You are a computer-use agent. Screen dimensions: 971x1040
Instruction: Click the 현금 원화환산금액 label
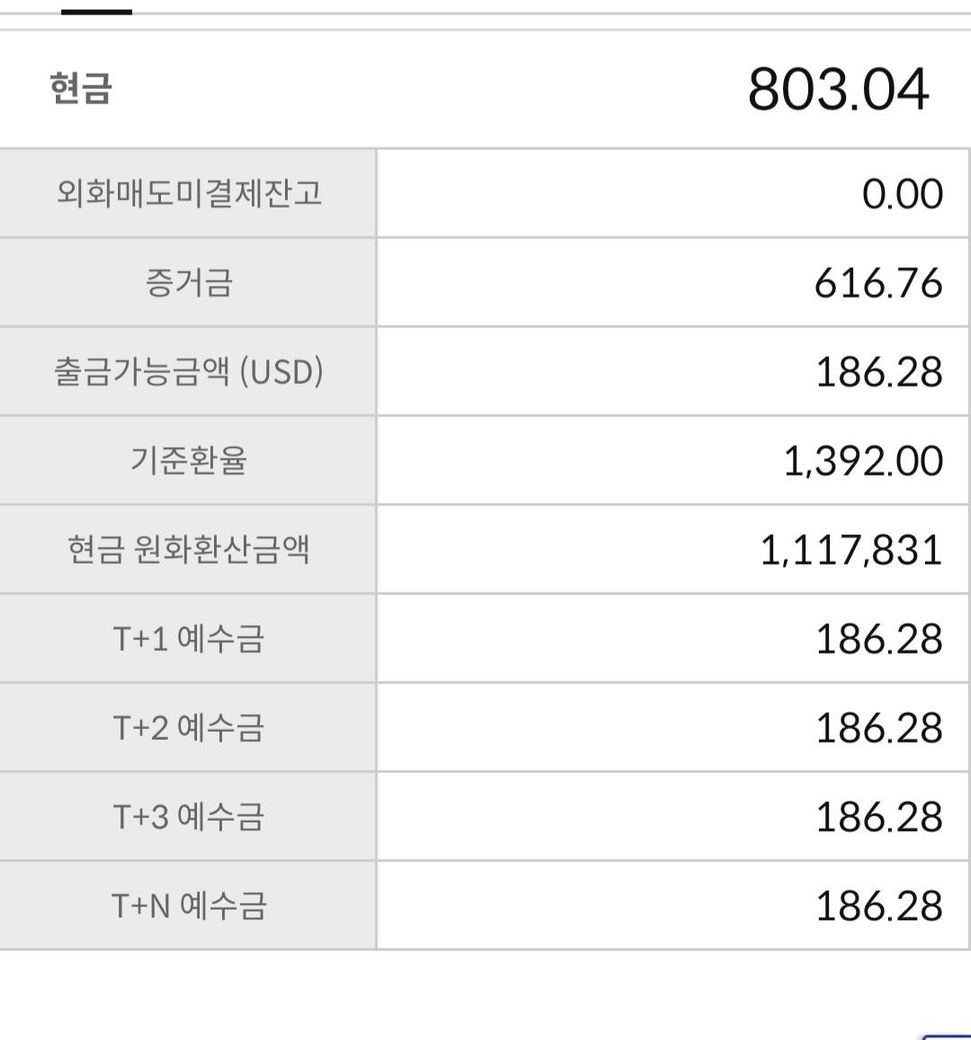(189, 550)
